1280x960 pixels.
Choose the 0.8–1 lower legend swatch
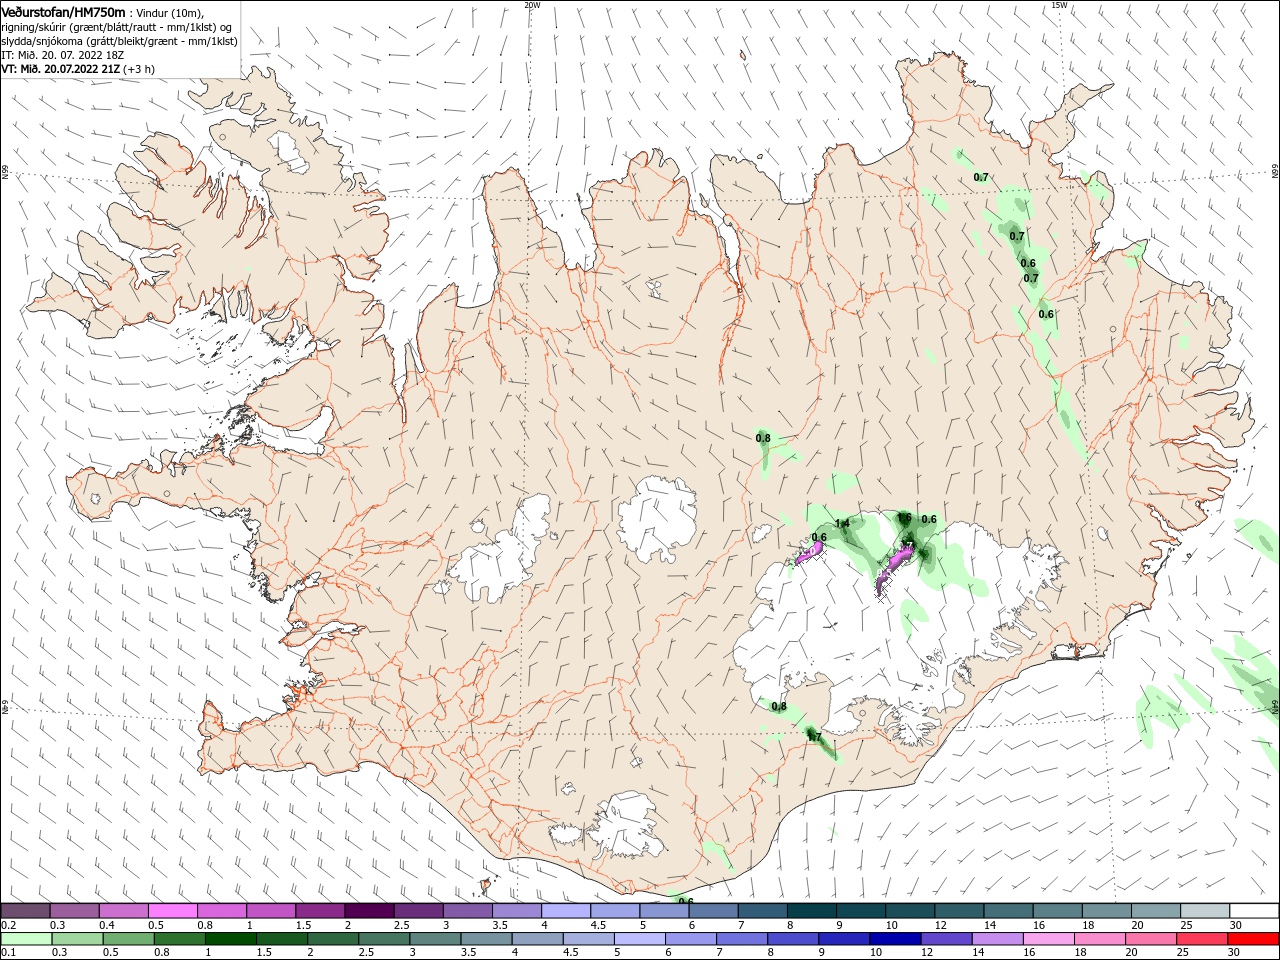click(x=180, y=938)
